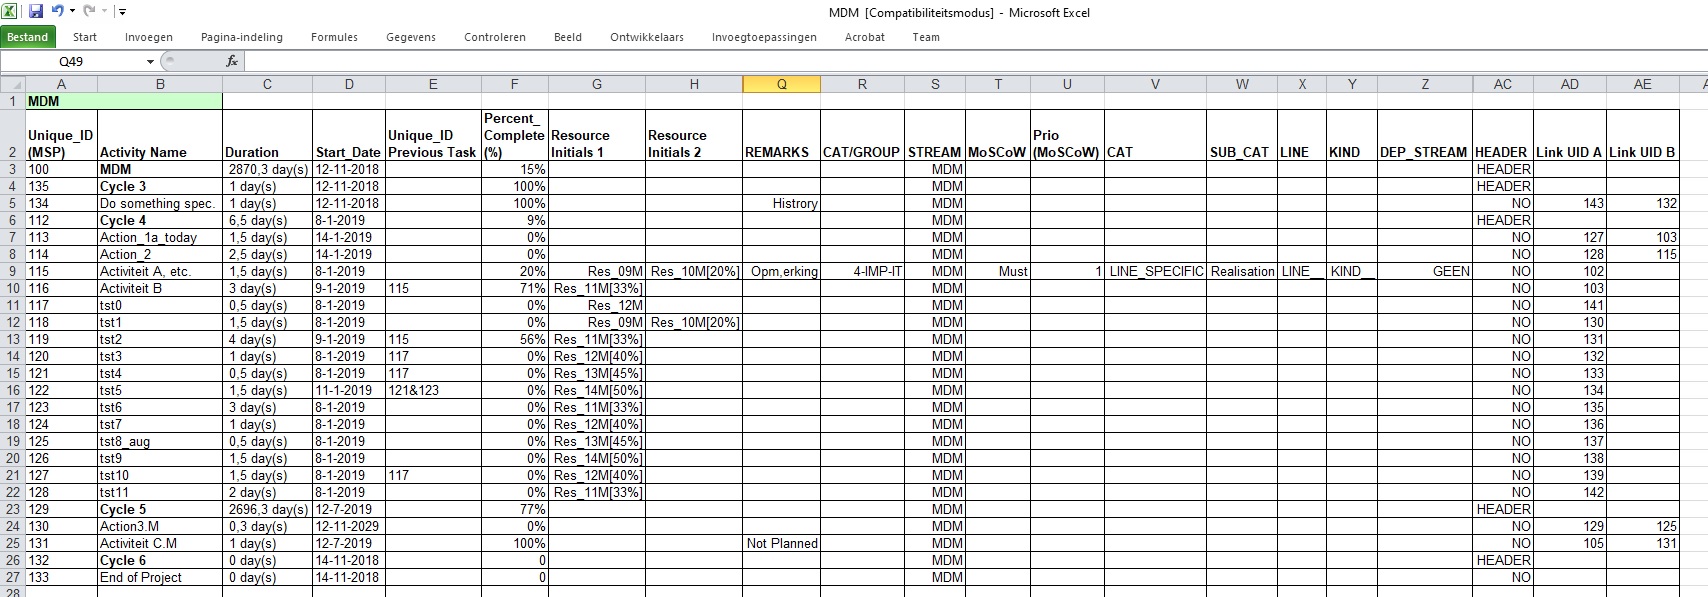Click the Excel application icon in title bar
Screen dimensions: 1708x597
[x=10, y=12]
